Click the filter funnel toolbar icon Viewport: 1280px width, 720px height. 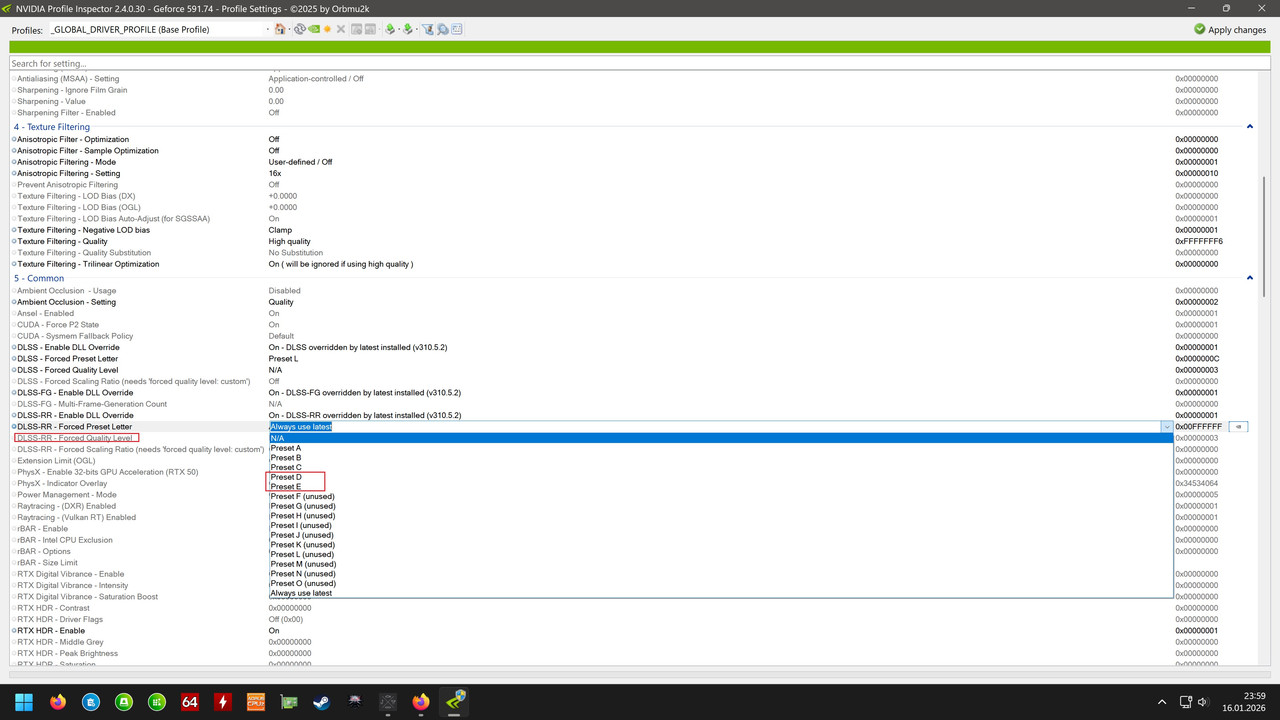pos(428,29)
